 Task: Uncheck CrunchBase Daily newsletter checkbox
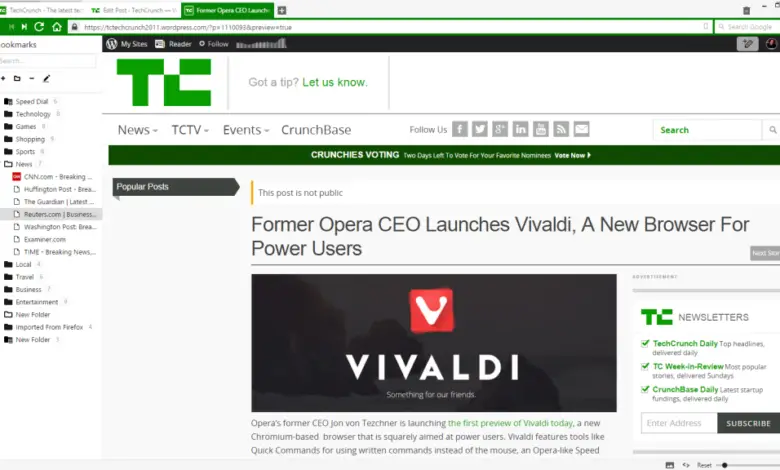click(x=645, y=389)
